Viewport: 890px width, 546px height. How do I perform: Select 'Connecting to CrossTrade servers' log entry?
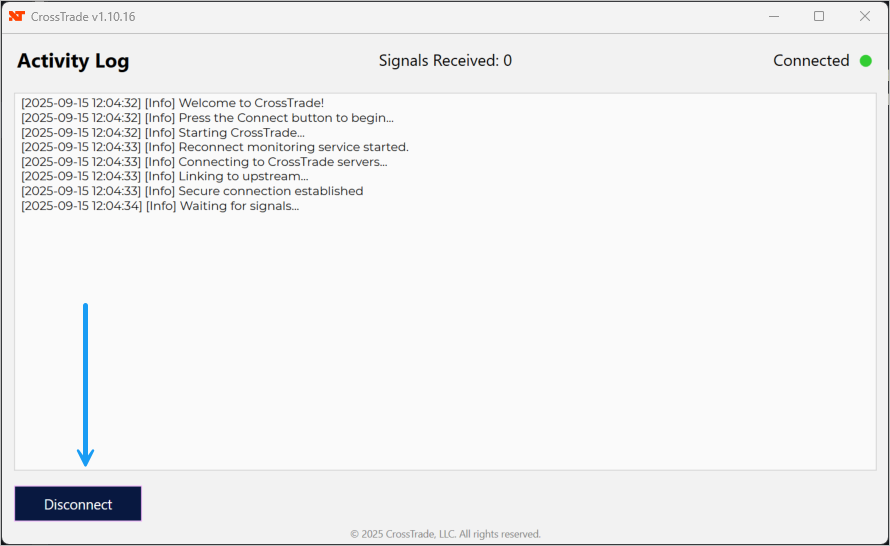click(204, 162)
